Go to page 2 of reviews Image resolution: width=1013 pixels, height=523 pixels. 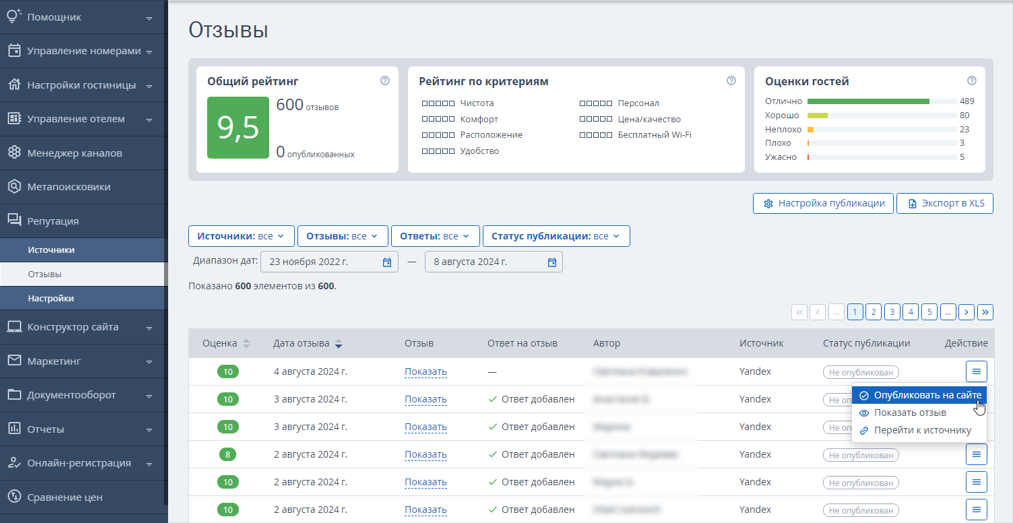click(873, 312)
